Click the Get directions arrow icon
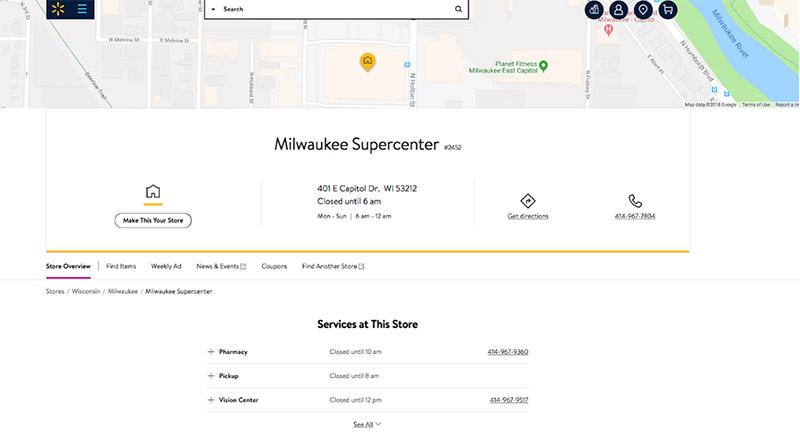This screenshot has height=434, width=800. click(528, 200)
